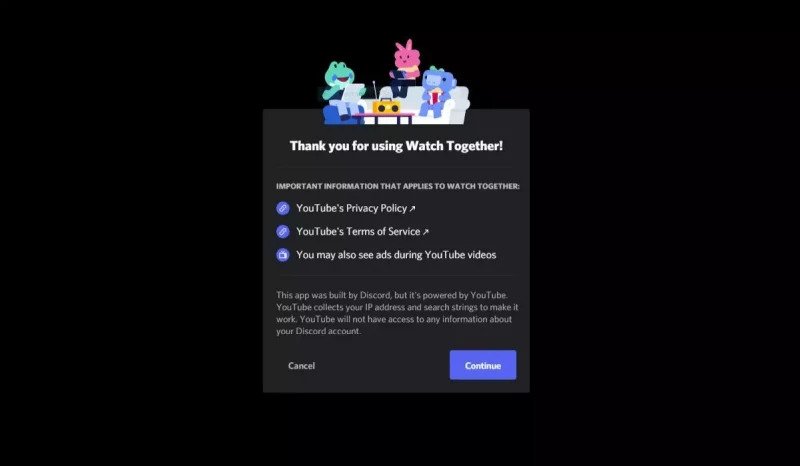Viewport: 800px width, 466px height.
Task: Open YouTube's Privacy Policy link
Action: 352,208
